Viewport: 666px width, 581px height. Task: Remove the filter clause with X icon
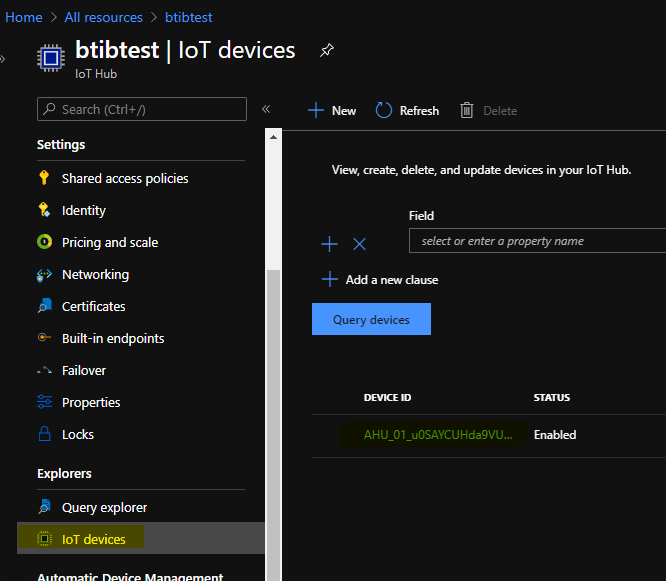click(x=360, y=244)
